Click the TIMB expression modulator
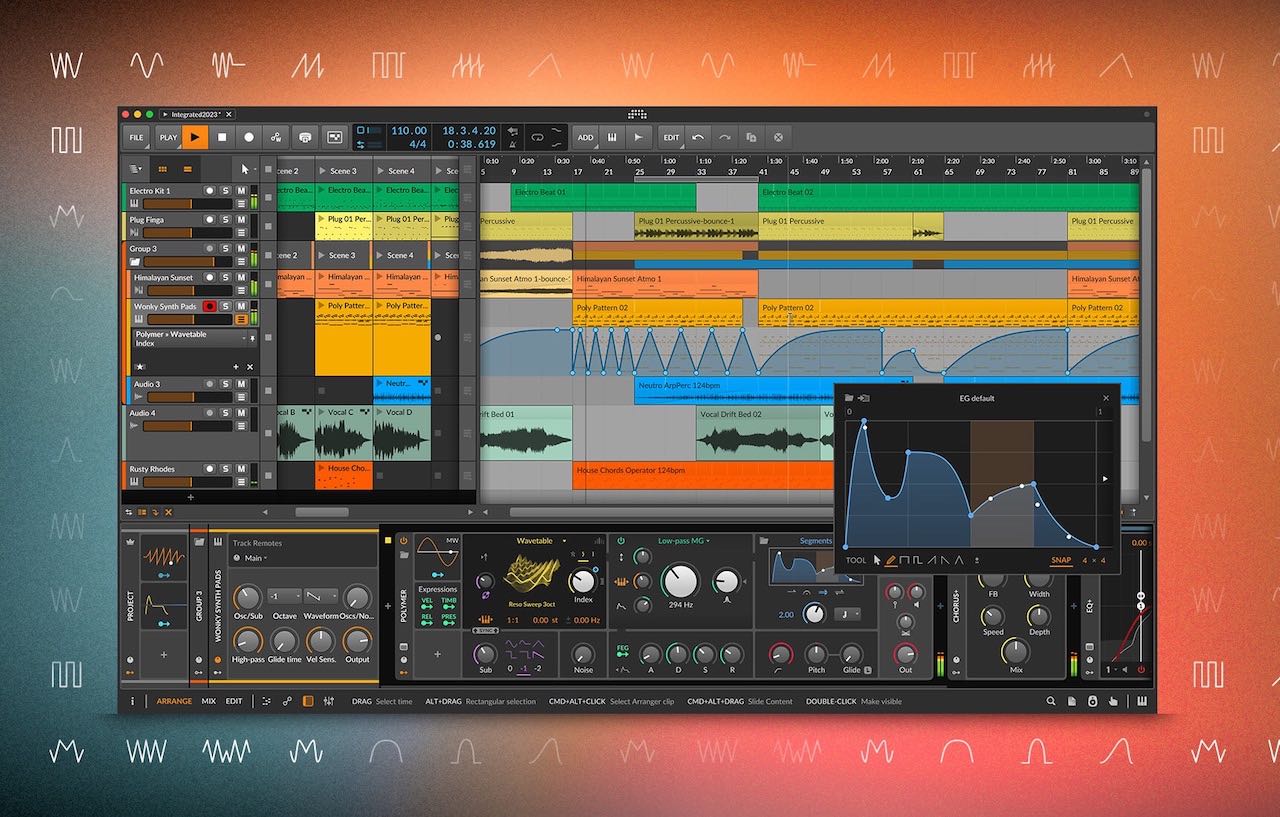The image size is (1280, 817). pos(449,604)
